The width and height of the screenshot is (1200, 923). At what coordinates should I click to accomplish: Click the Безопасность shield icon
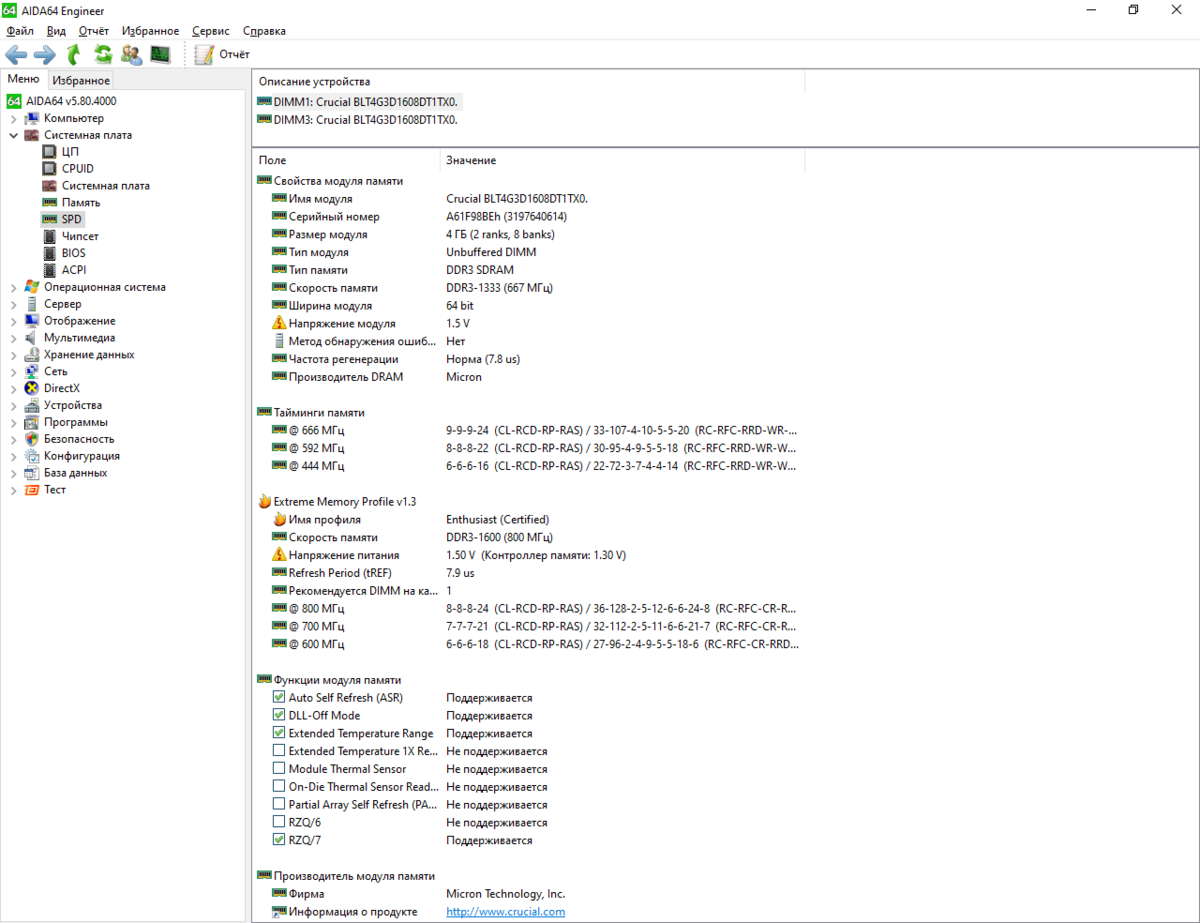[32, 439]
